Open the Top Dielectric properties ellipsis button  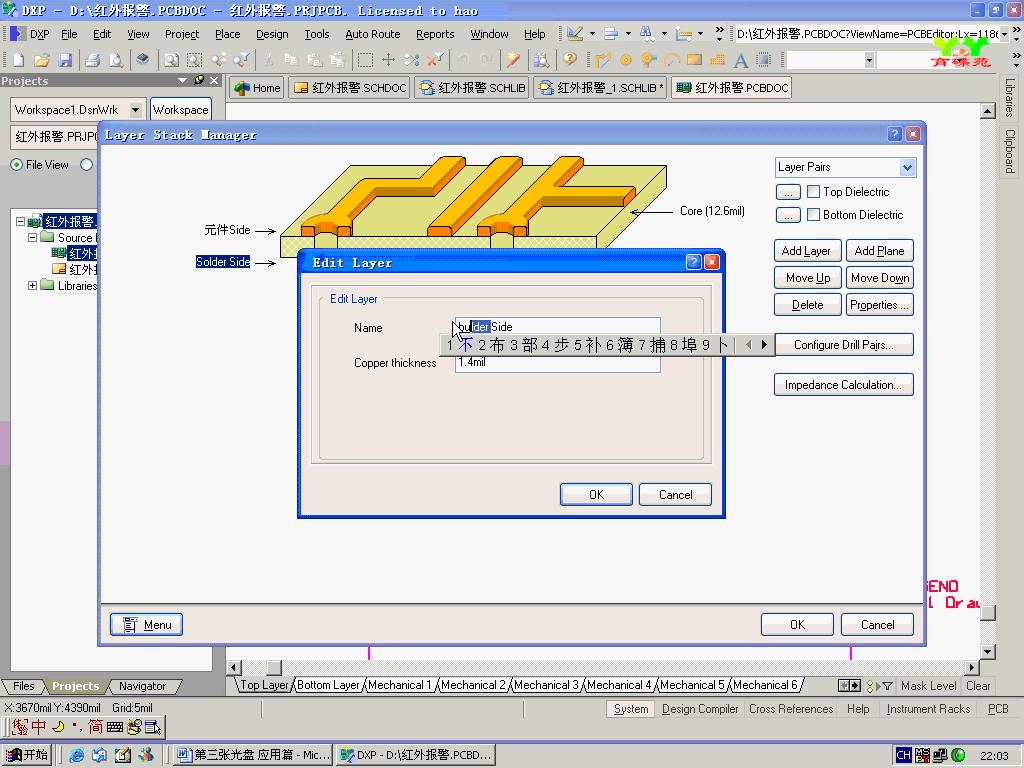tap(788, 192)
